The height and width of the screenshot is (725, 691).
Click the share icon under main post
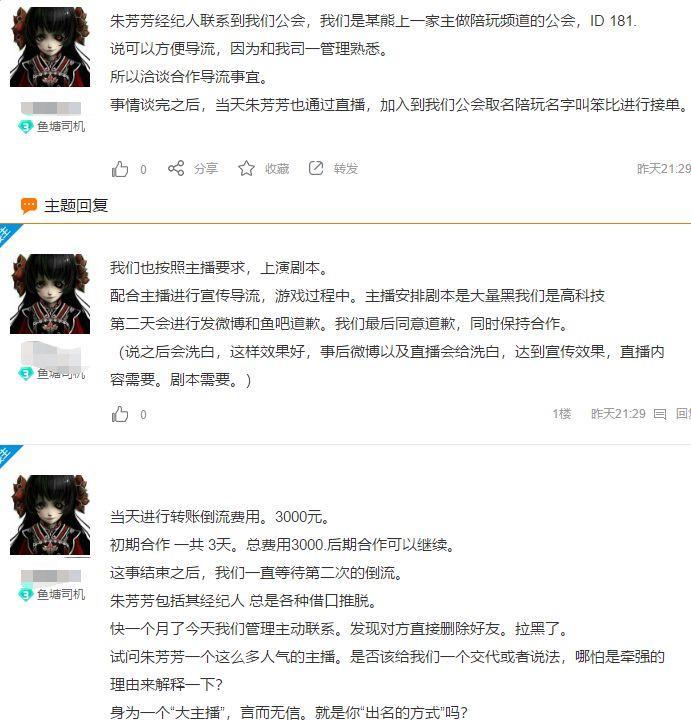176,168
